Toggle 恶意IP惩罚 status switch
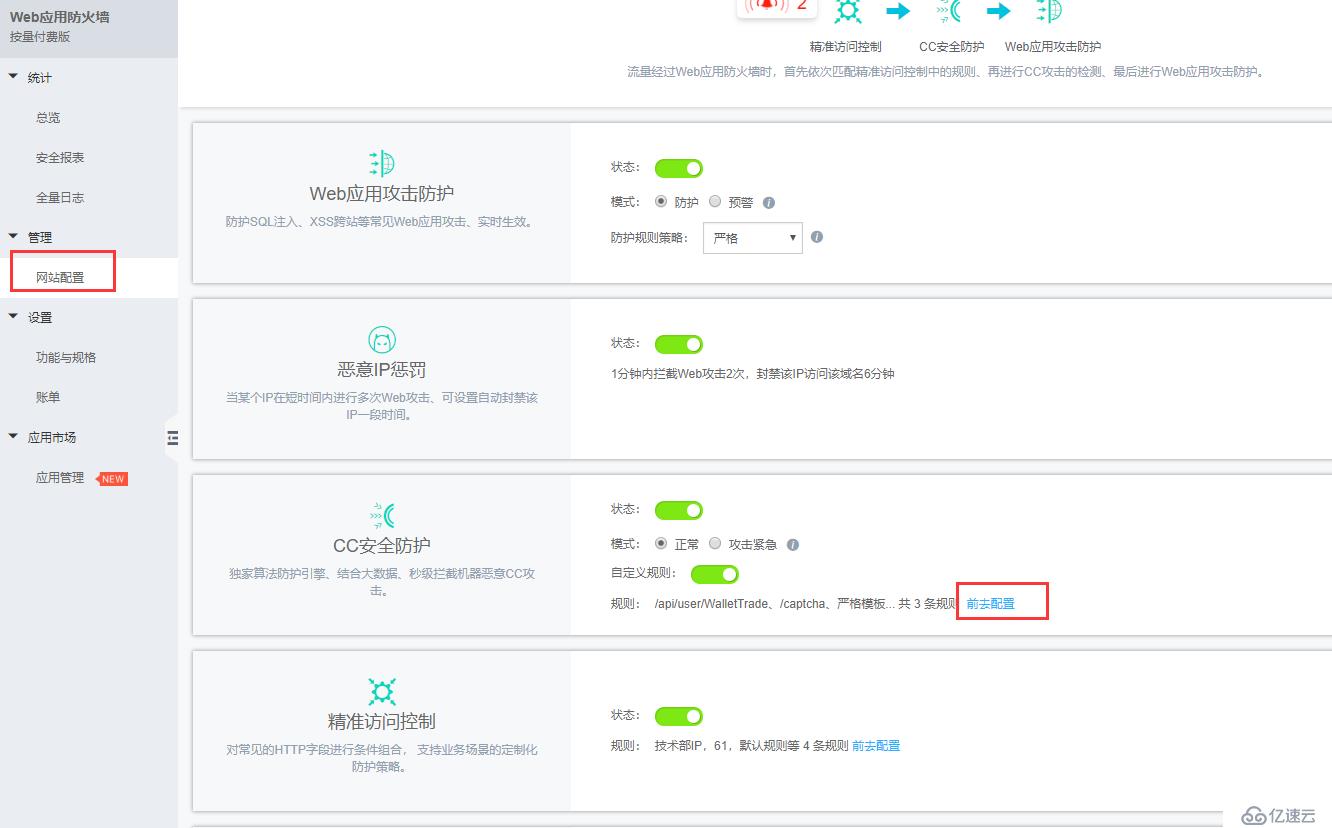This screenshot has width=1332, height=828. [x=679, y=344]
